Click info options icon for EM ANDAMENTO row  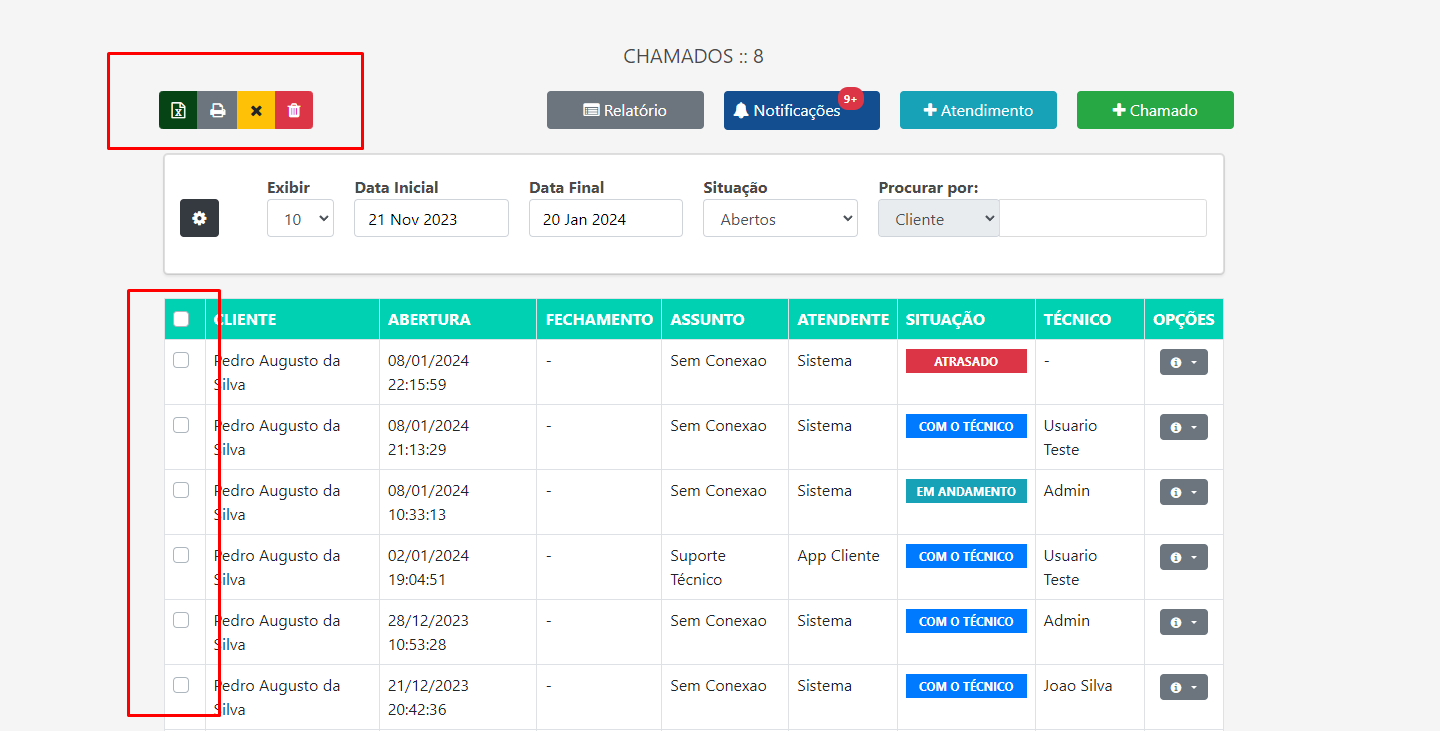(x=1183, y=492)
